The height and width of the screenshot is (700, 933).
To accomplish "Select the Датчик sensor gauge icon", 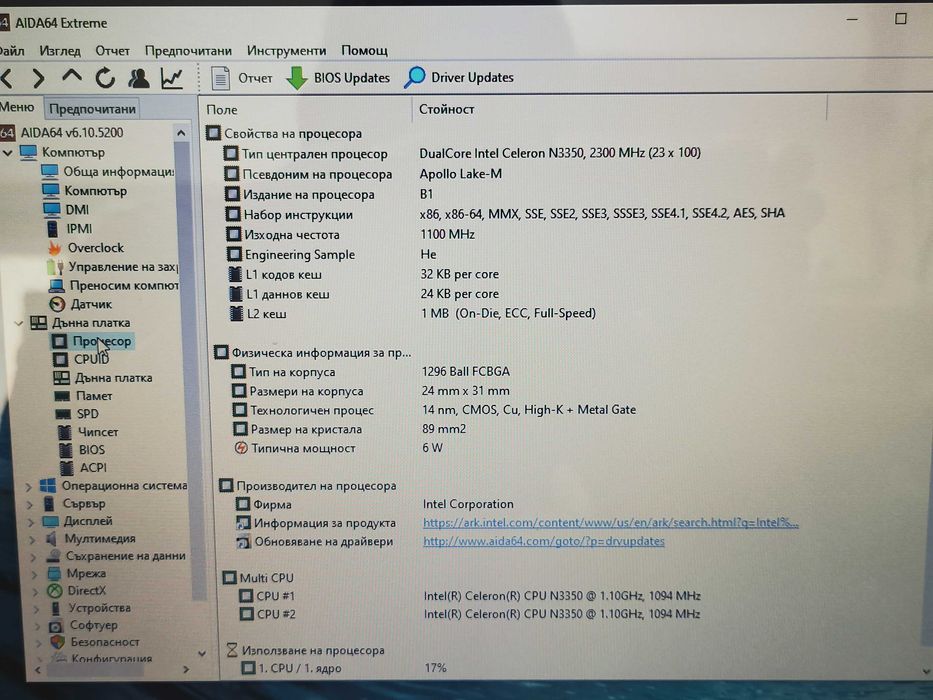I will (x=57, y=304).
